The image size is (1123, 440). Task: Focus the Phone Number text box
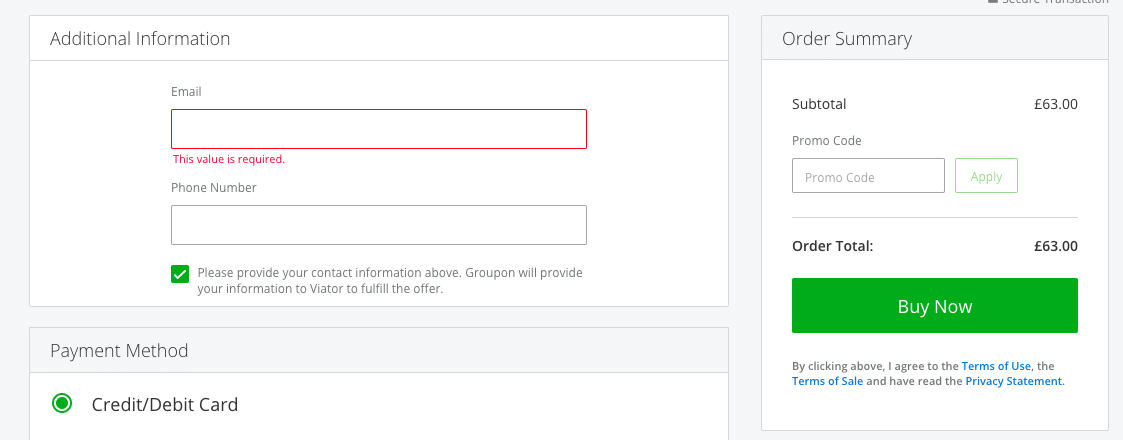pos(378,225)
